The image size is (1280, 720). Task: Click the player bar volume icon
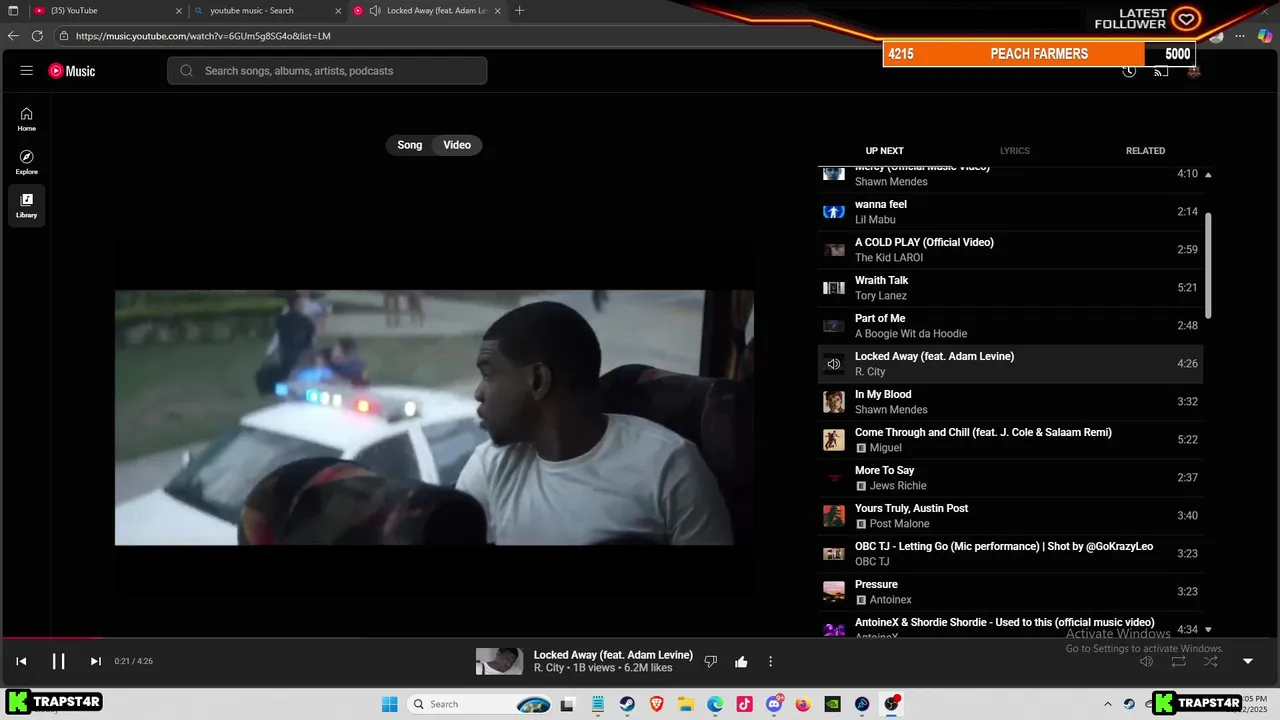(x=1147, y=661)
